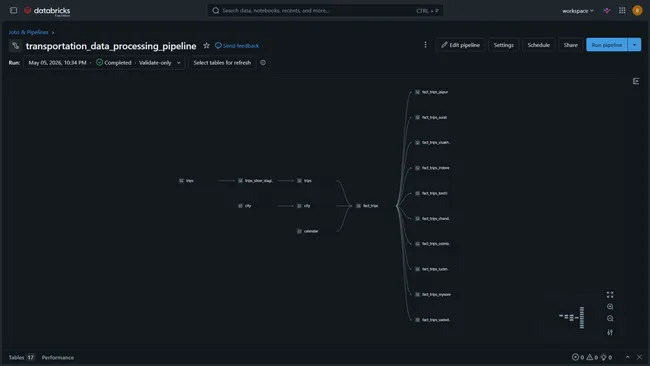This screenshot has height=366, width=650.
Task: Open the Databricks Assistant sparkle icon
Action: point(607,11)
